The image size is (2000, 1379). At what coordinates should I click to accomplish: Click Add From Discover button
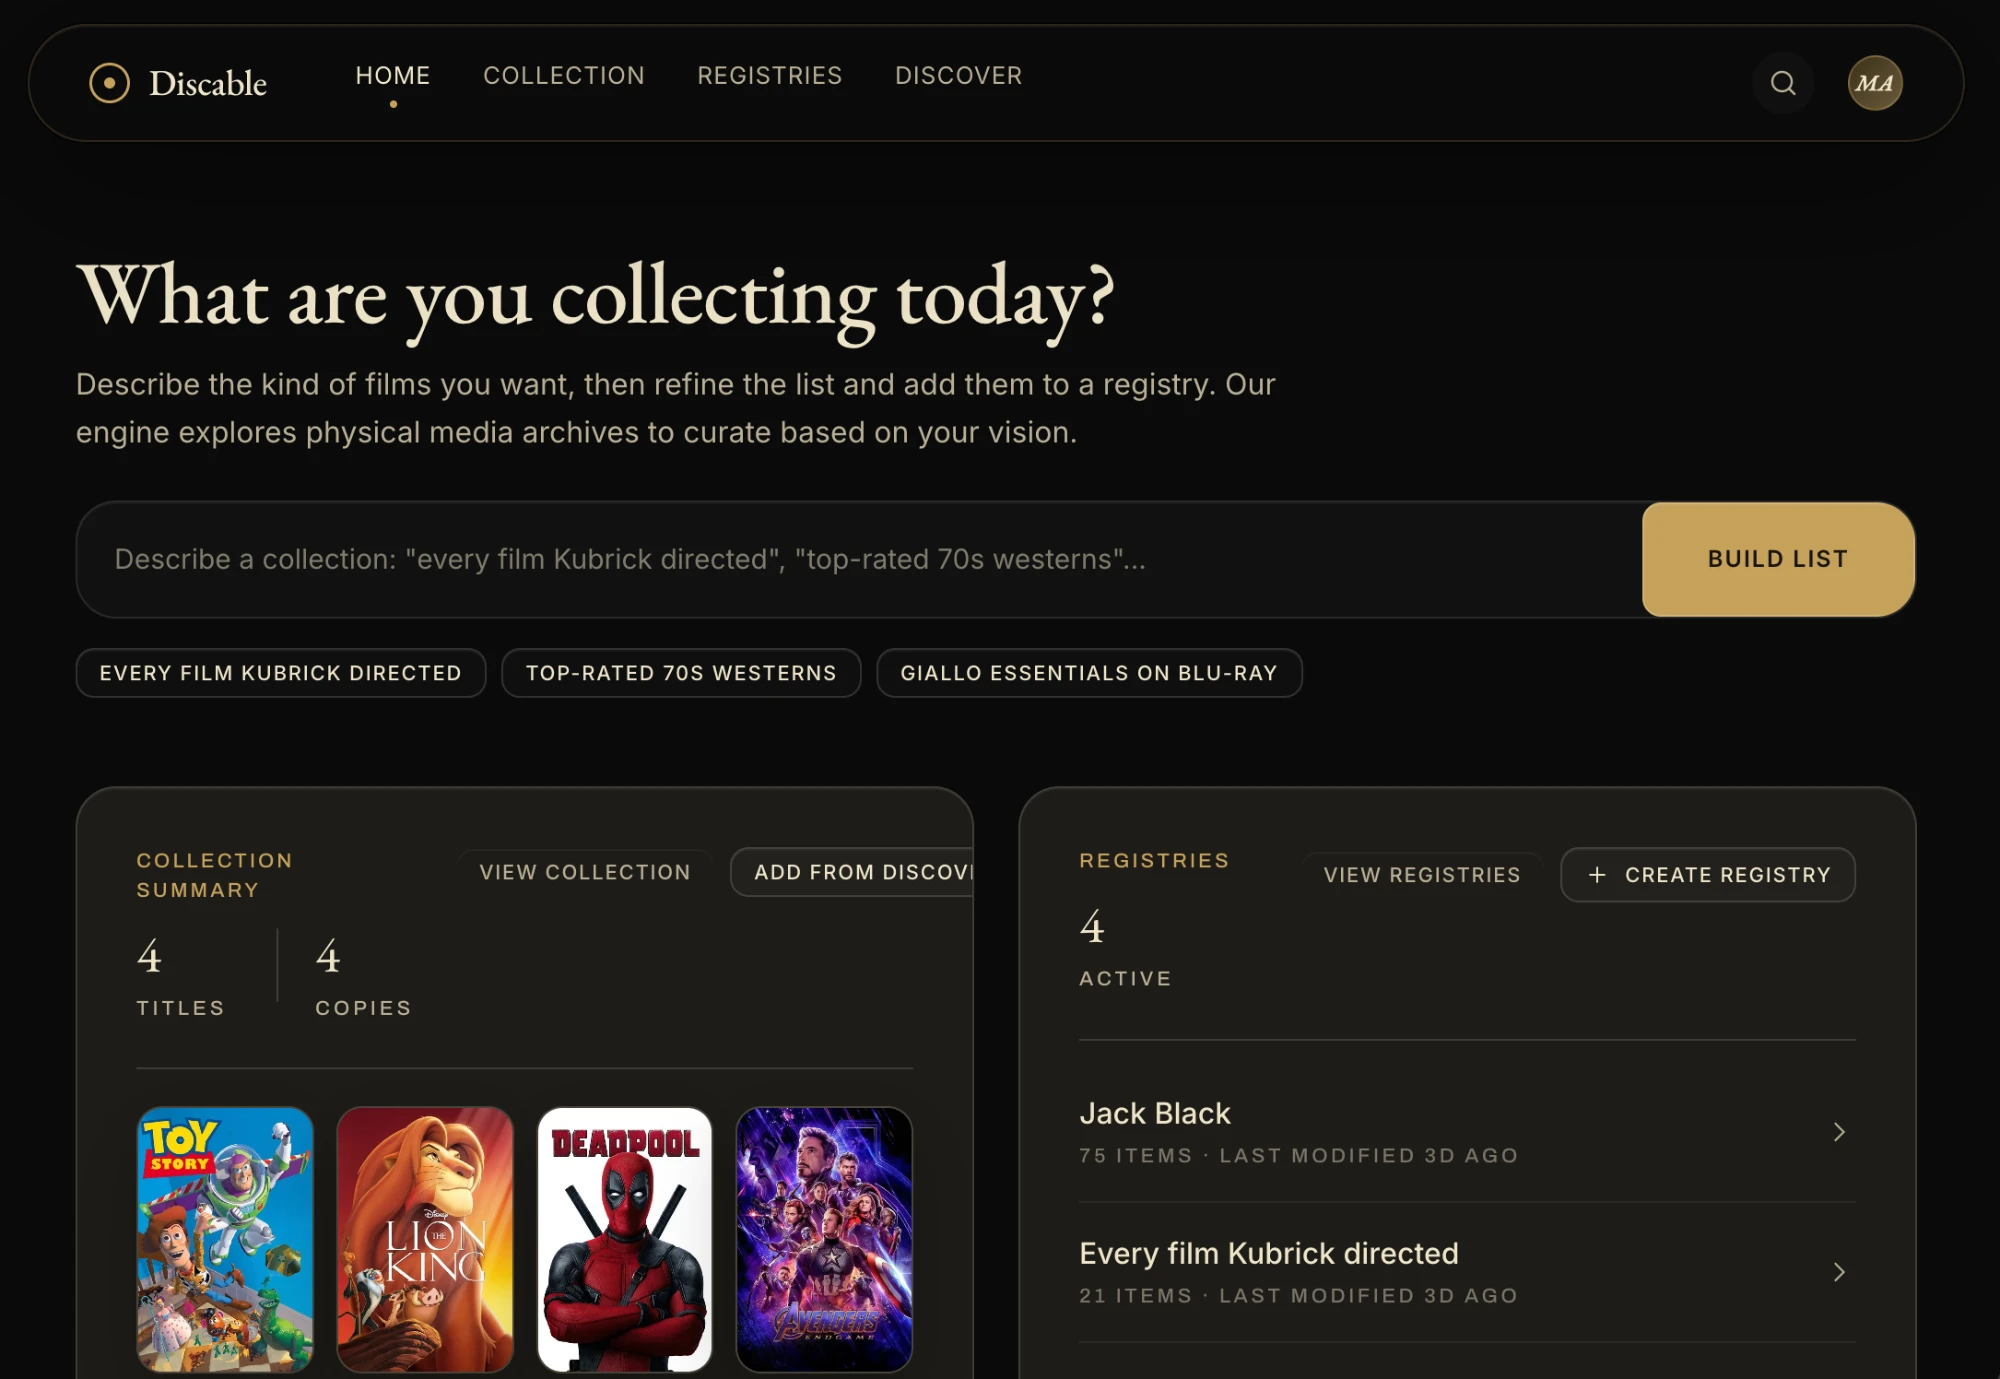[852, 872]
